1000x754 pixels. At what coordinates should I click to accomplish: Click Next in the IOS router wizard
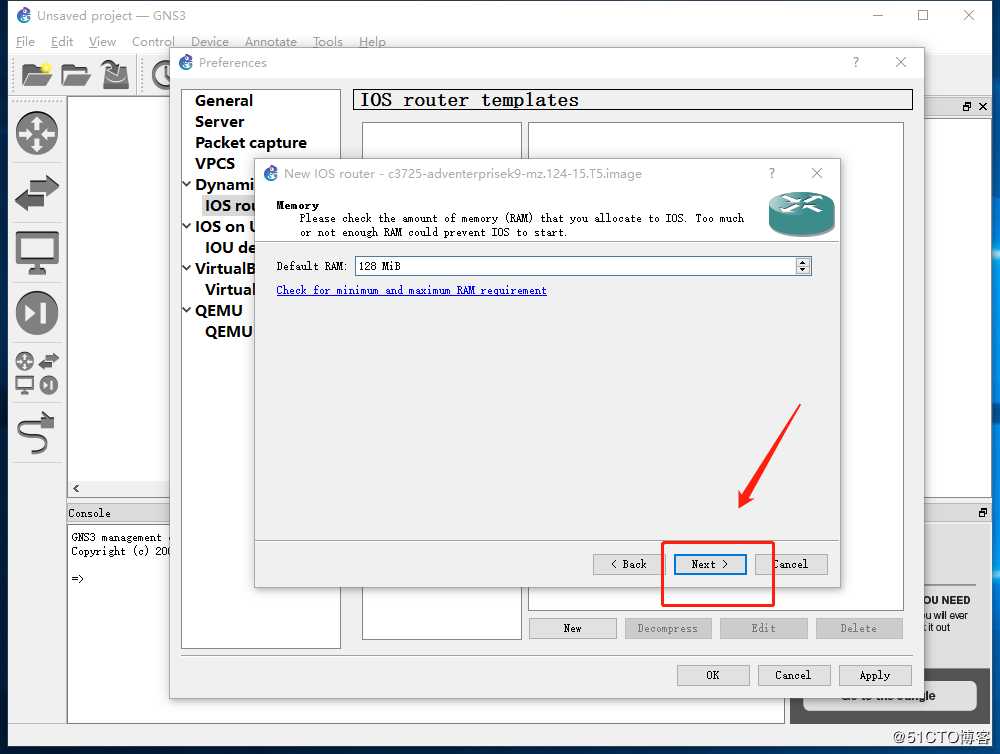[710, 564]
